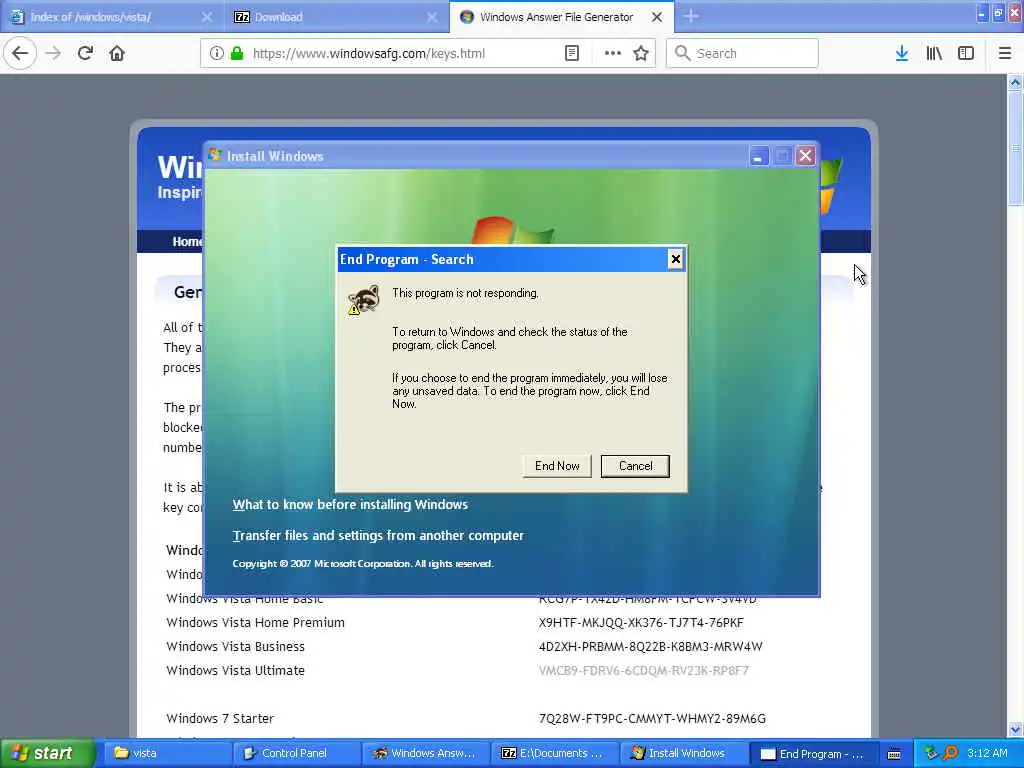Viewport: 1024px width, 768px height.
Task: Click the green padlock security icon
Action: click(x=237, y=53)
